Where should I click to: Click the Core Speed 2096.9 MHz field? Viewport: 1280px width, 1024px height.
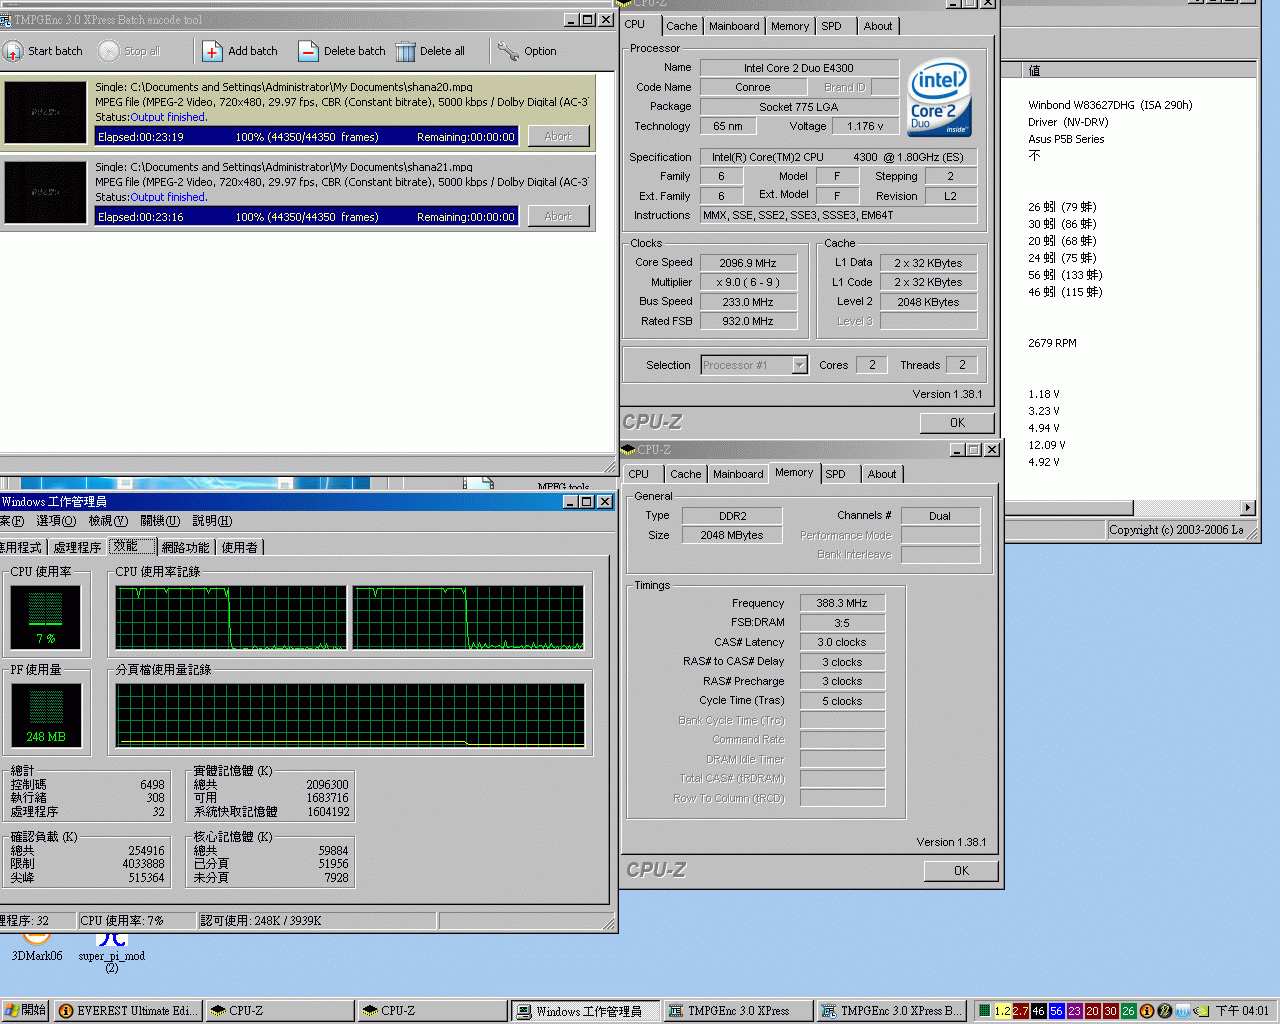click(748, 263)
